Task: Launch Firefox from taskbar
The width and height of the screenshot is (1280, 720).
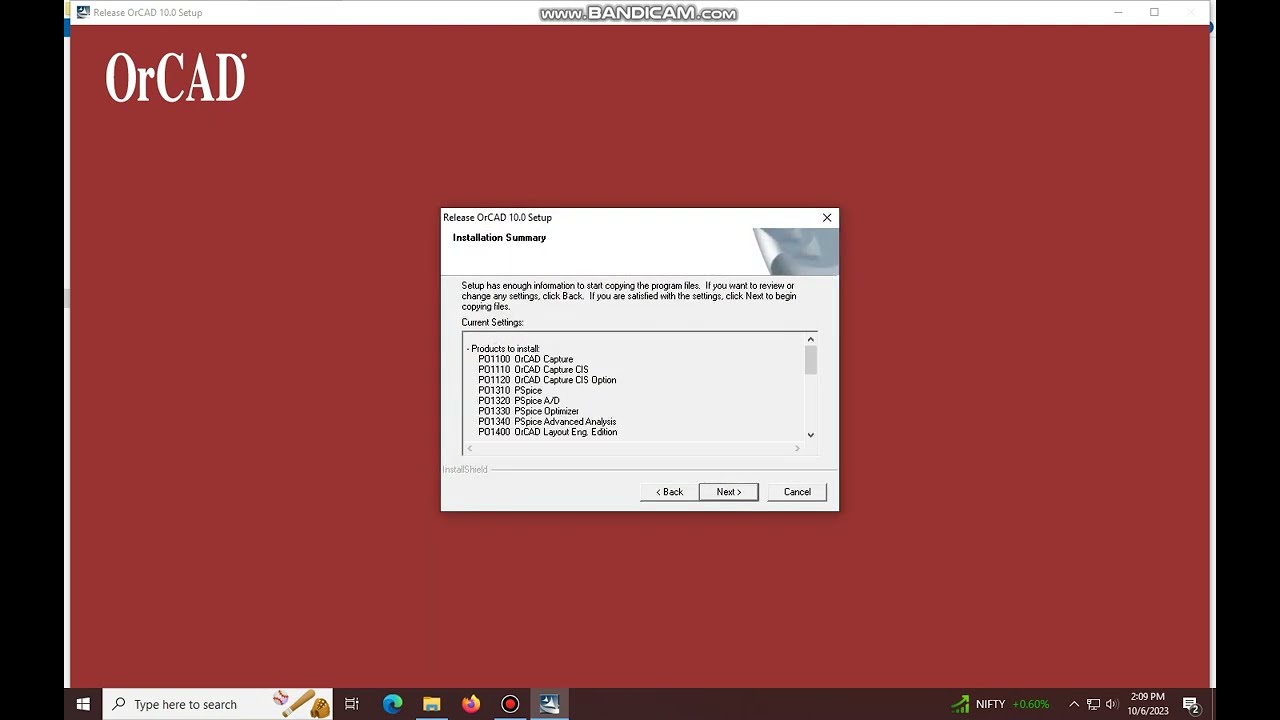Action: [x=471, y=704]
